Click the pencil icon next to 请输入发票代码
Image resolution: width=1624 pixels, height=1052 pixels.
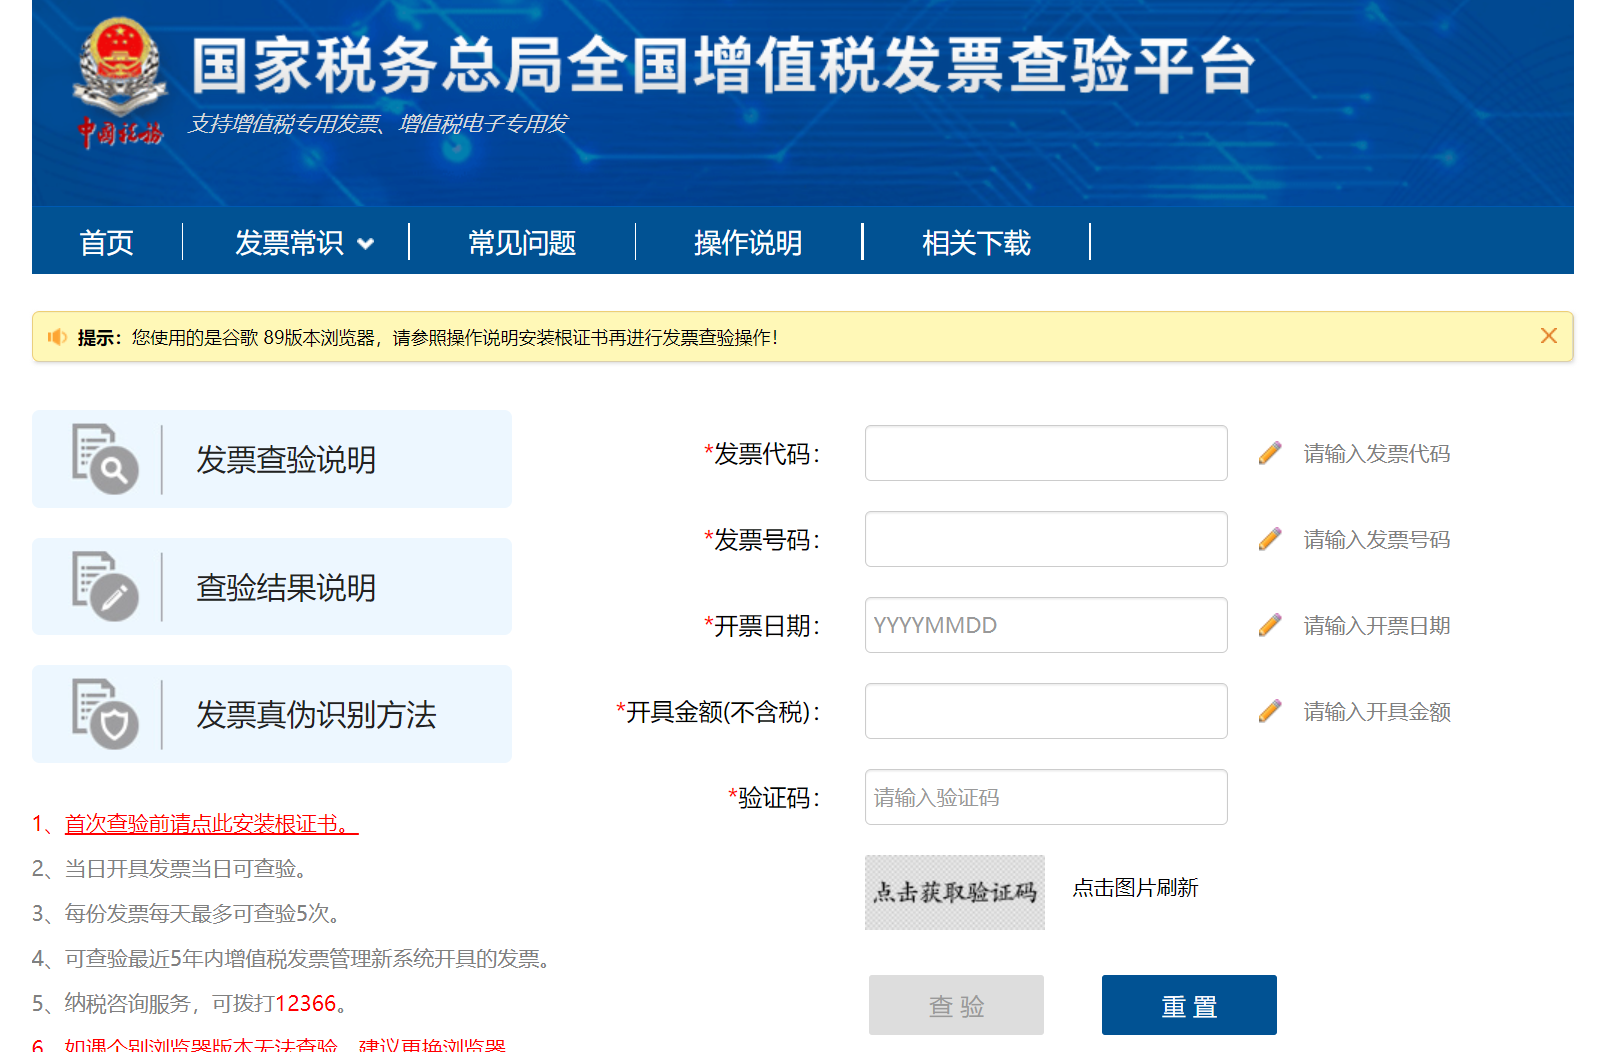[1270, 453]
